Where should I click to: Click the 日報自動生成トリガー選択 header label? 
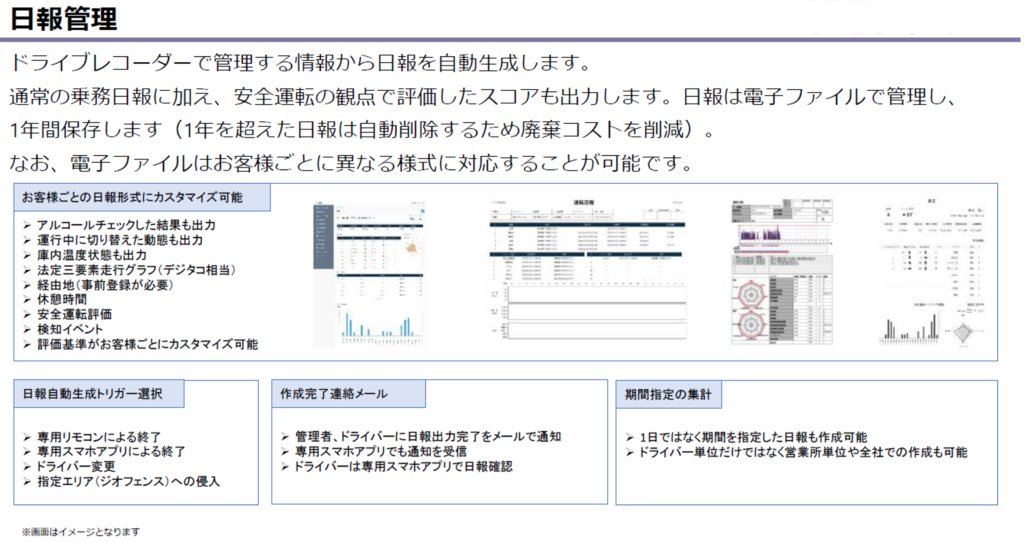pos(99,394)
